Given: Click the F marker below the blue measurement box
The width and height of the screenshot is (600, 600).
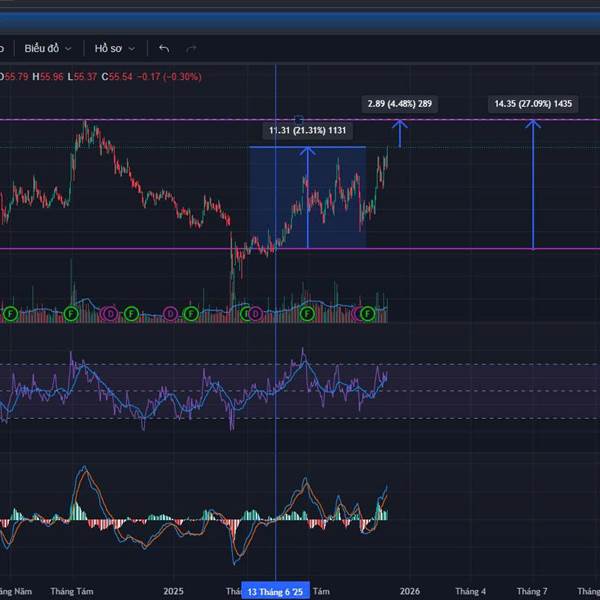Looking at the screenshot, I should coord(307,314).
